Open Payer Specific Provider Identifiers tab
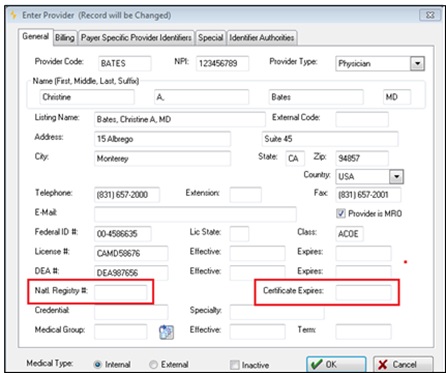 pos(136,38)
